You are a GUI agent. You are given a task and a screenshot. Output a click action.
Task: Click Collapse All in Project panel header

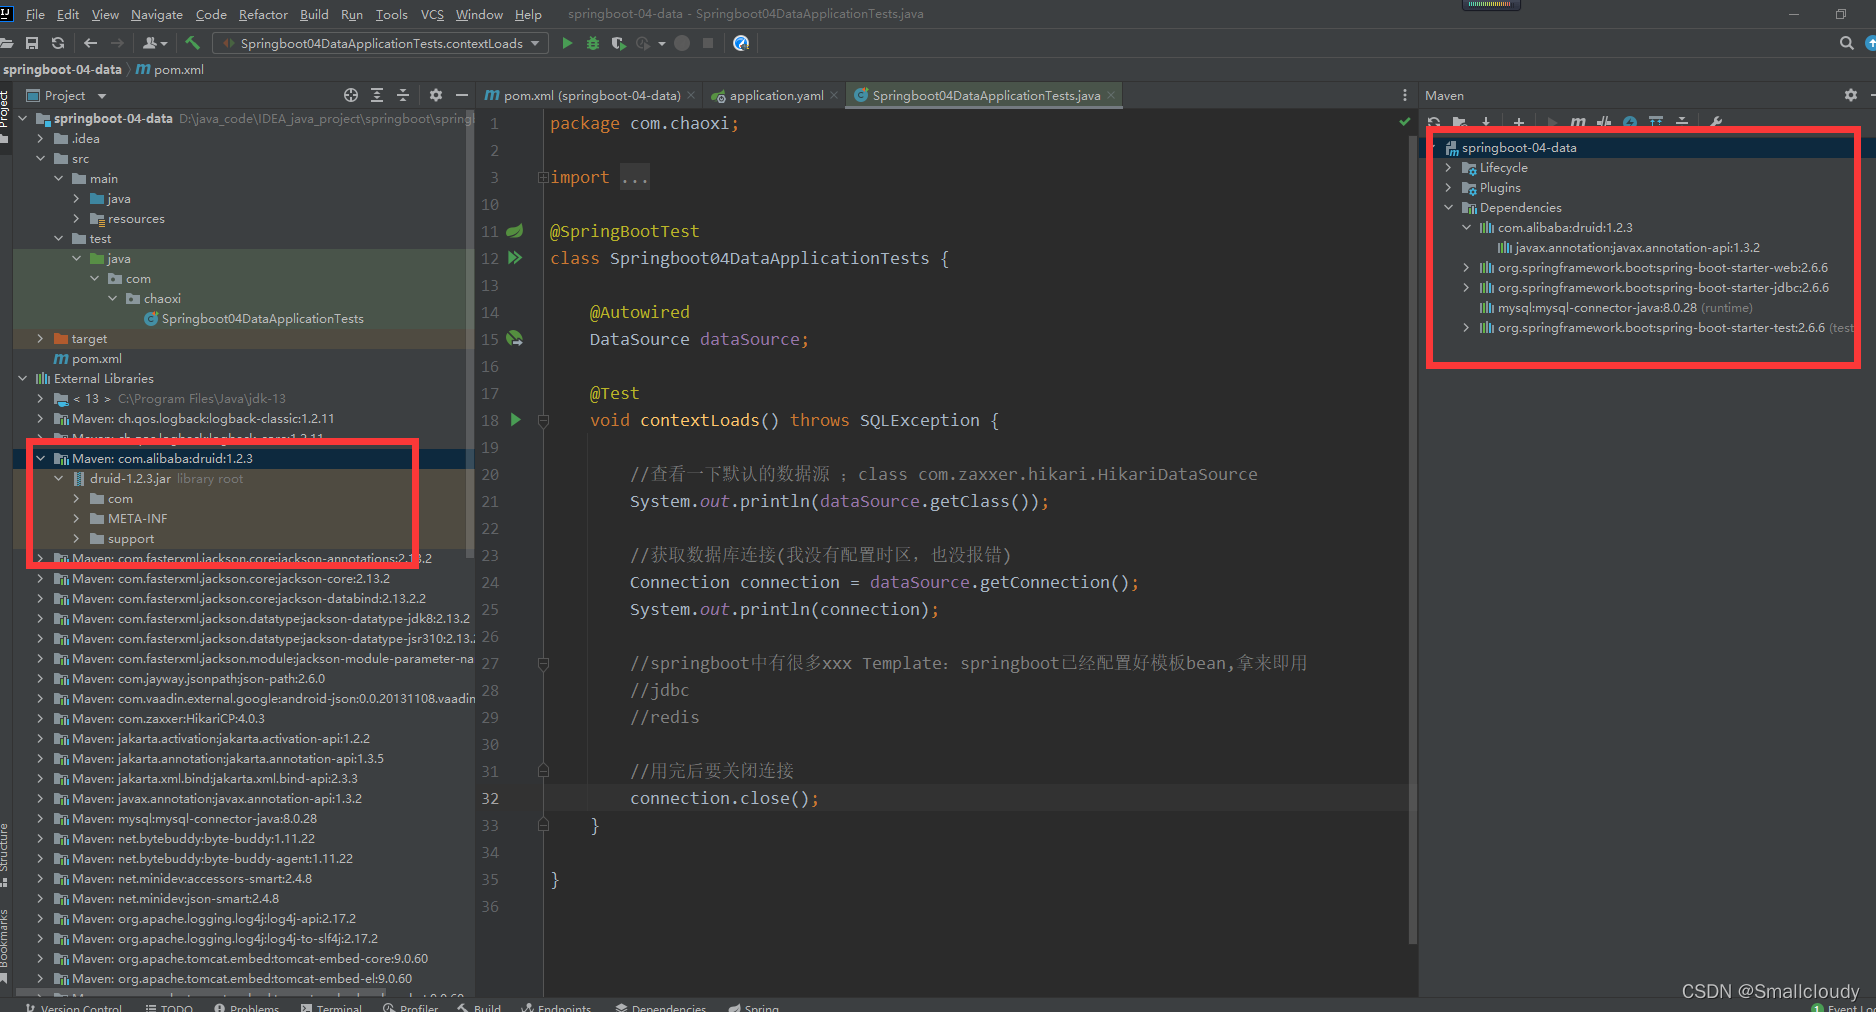coord(403,95)
